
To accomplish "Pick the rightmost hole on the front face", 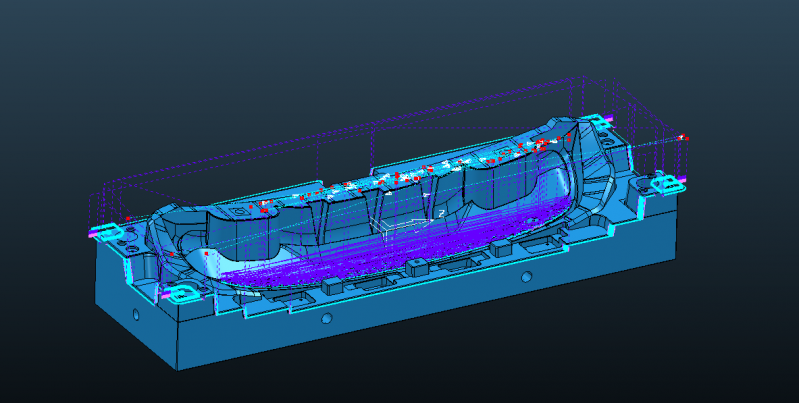I will coord(526,275).
